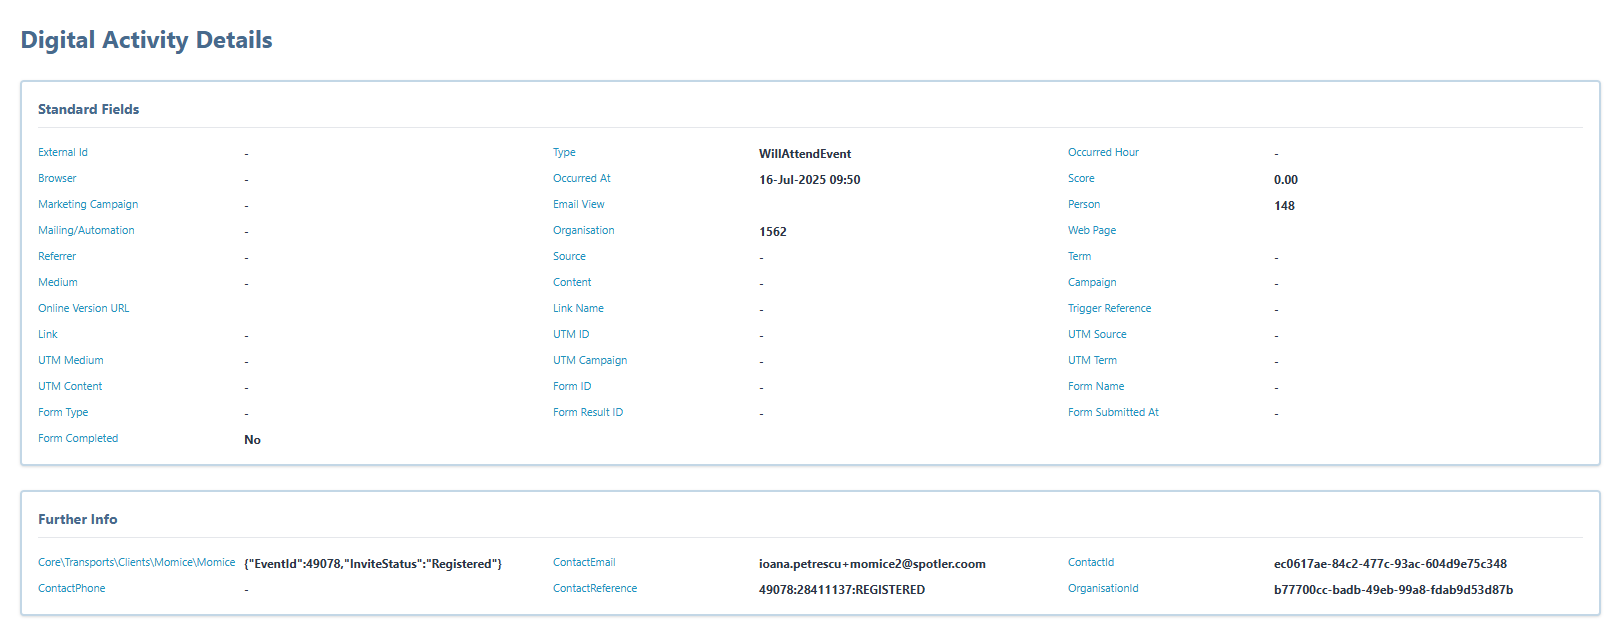Click the Type field label

(x=564, y=152)
